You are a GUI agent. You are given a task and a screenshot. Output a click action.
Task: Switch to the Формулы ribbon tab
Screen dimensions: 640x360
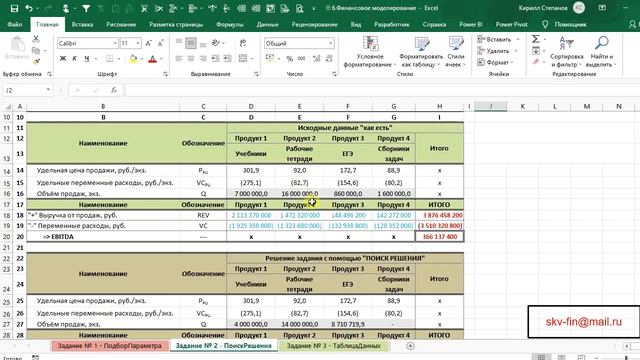229,24
